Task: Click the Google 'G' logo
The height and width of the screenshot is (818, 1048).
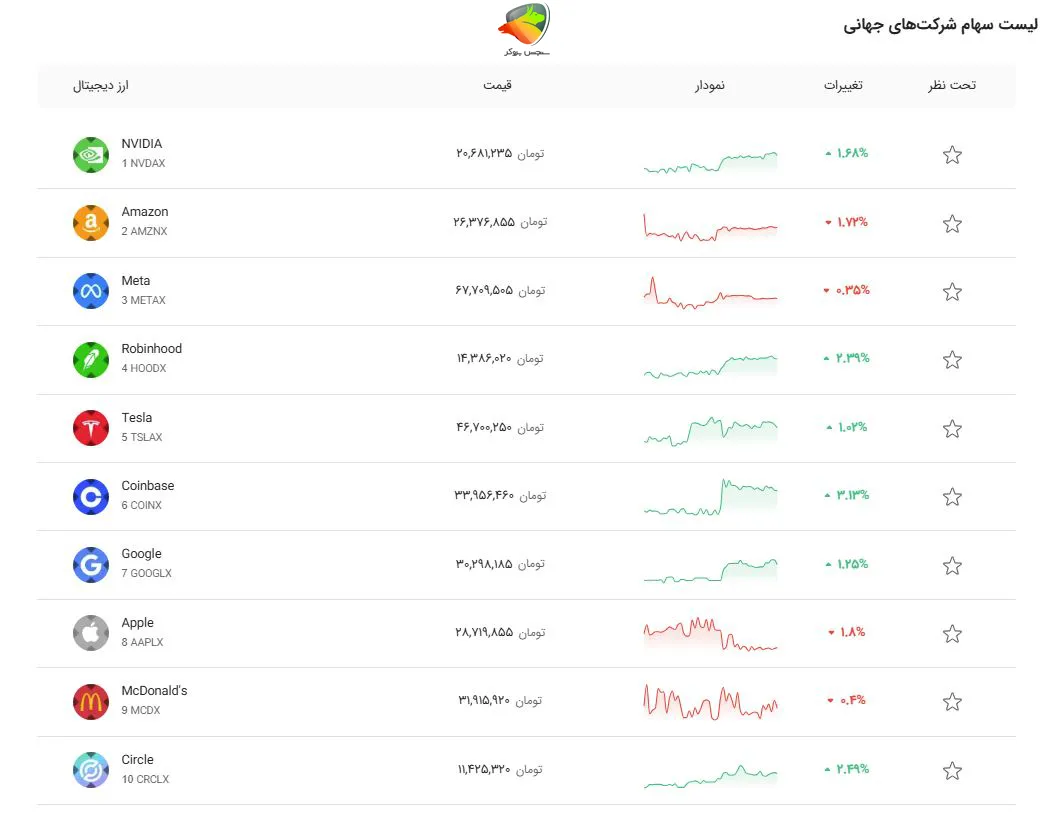Action: pos(91,564)
